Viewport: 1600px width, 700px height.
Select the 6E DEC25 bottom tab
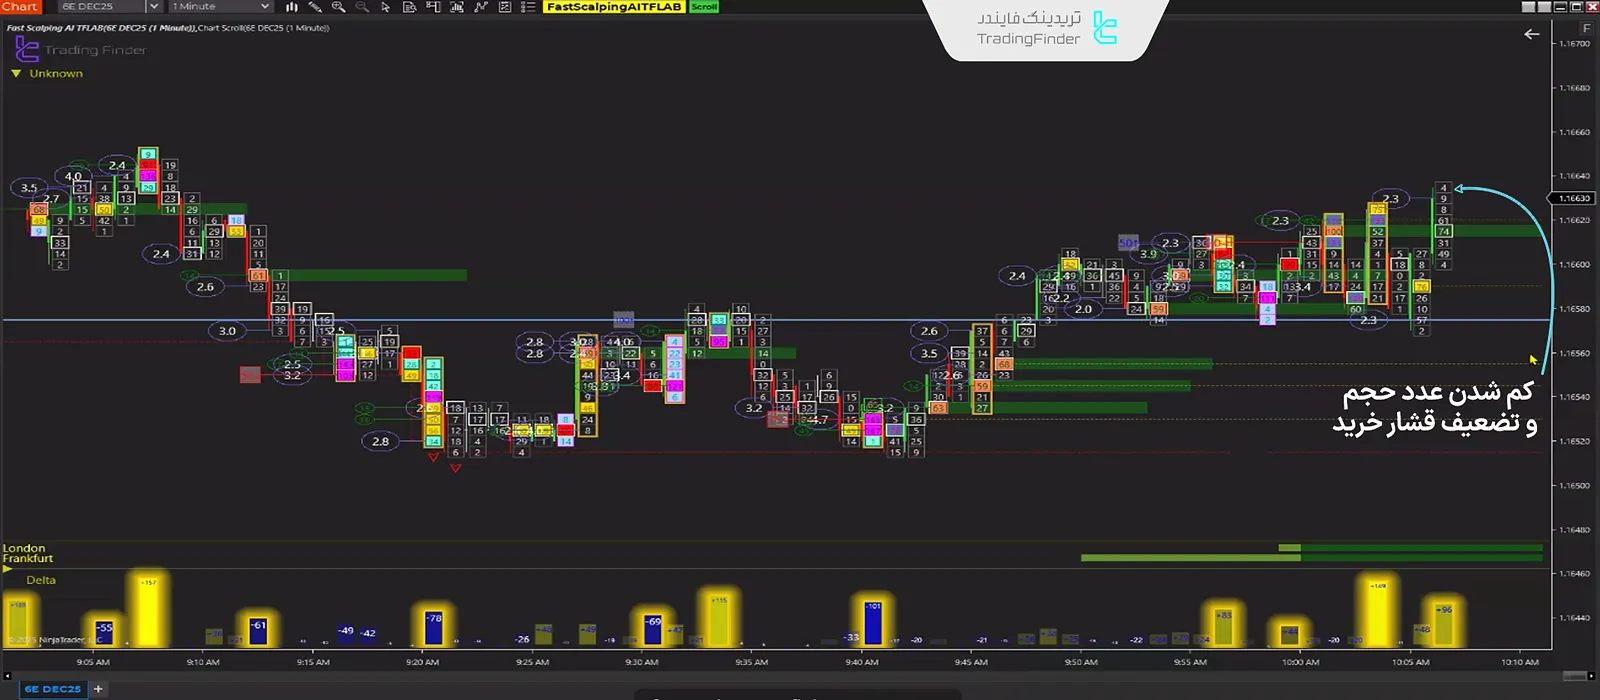pos(52,689)
